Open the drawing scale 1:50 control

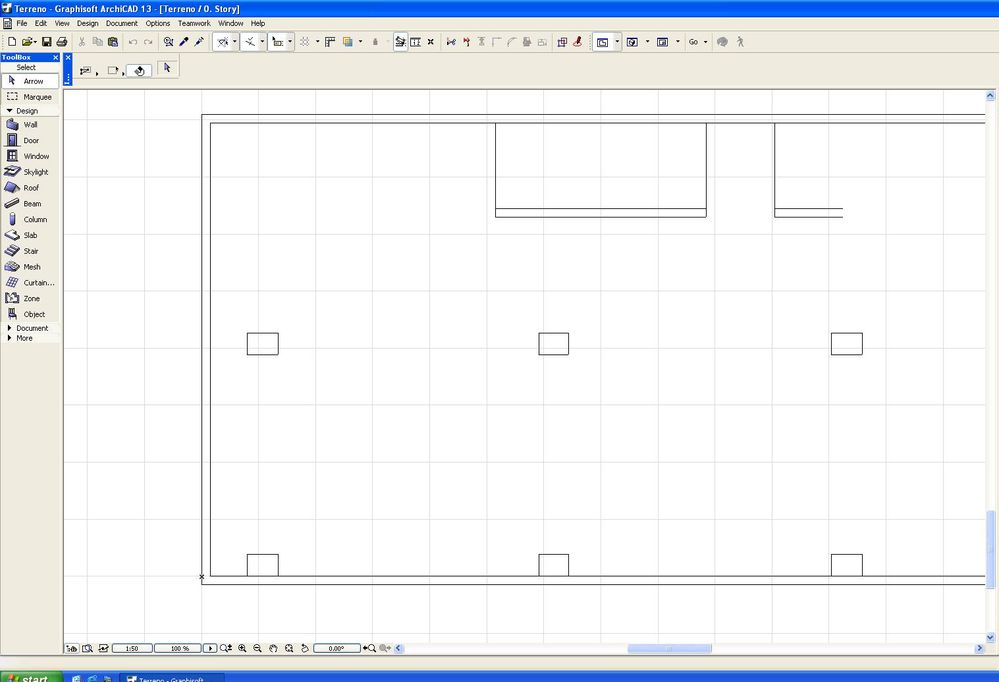click(131, 648)
